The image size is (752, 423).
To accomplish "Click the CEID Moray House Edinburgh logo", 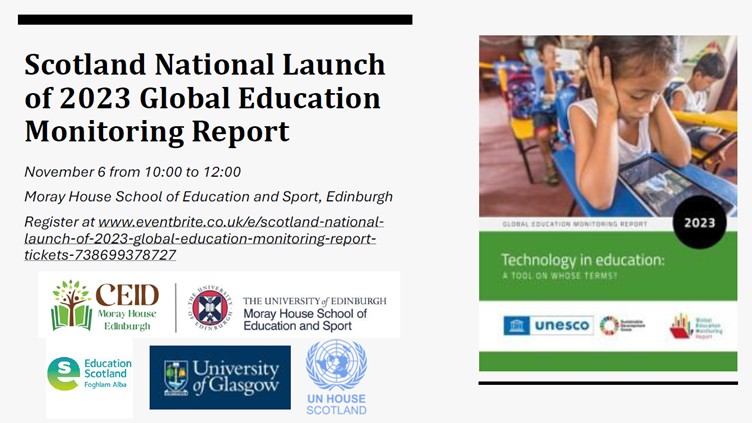I will pyautogui.click(x=105, y=306).
